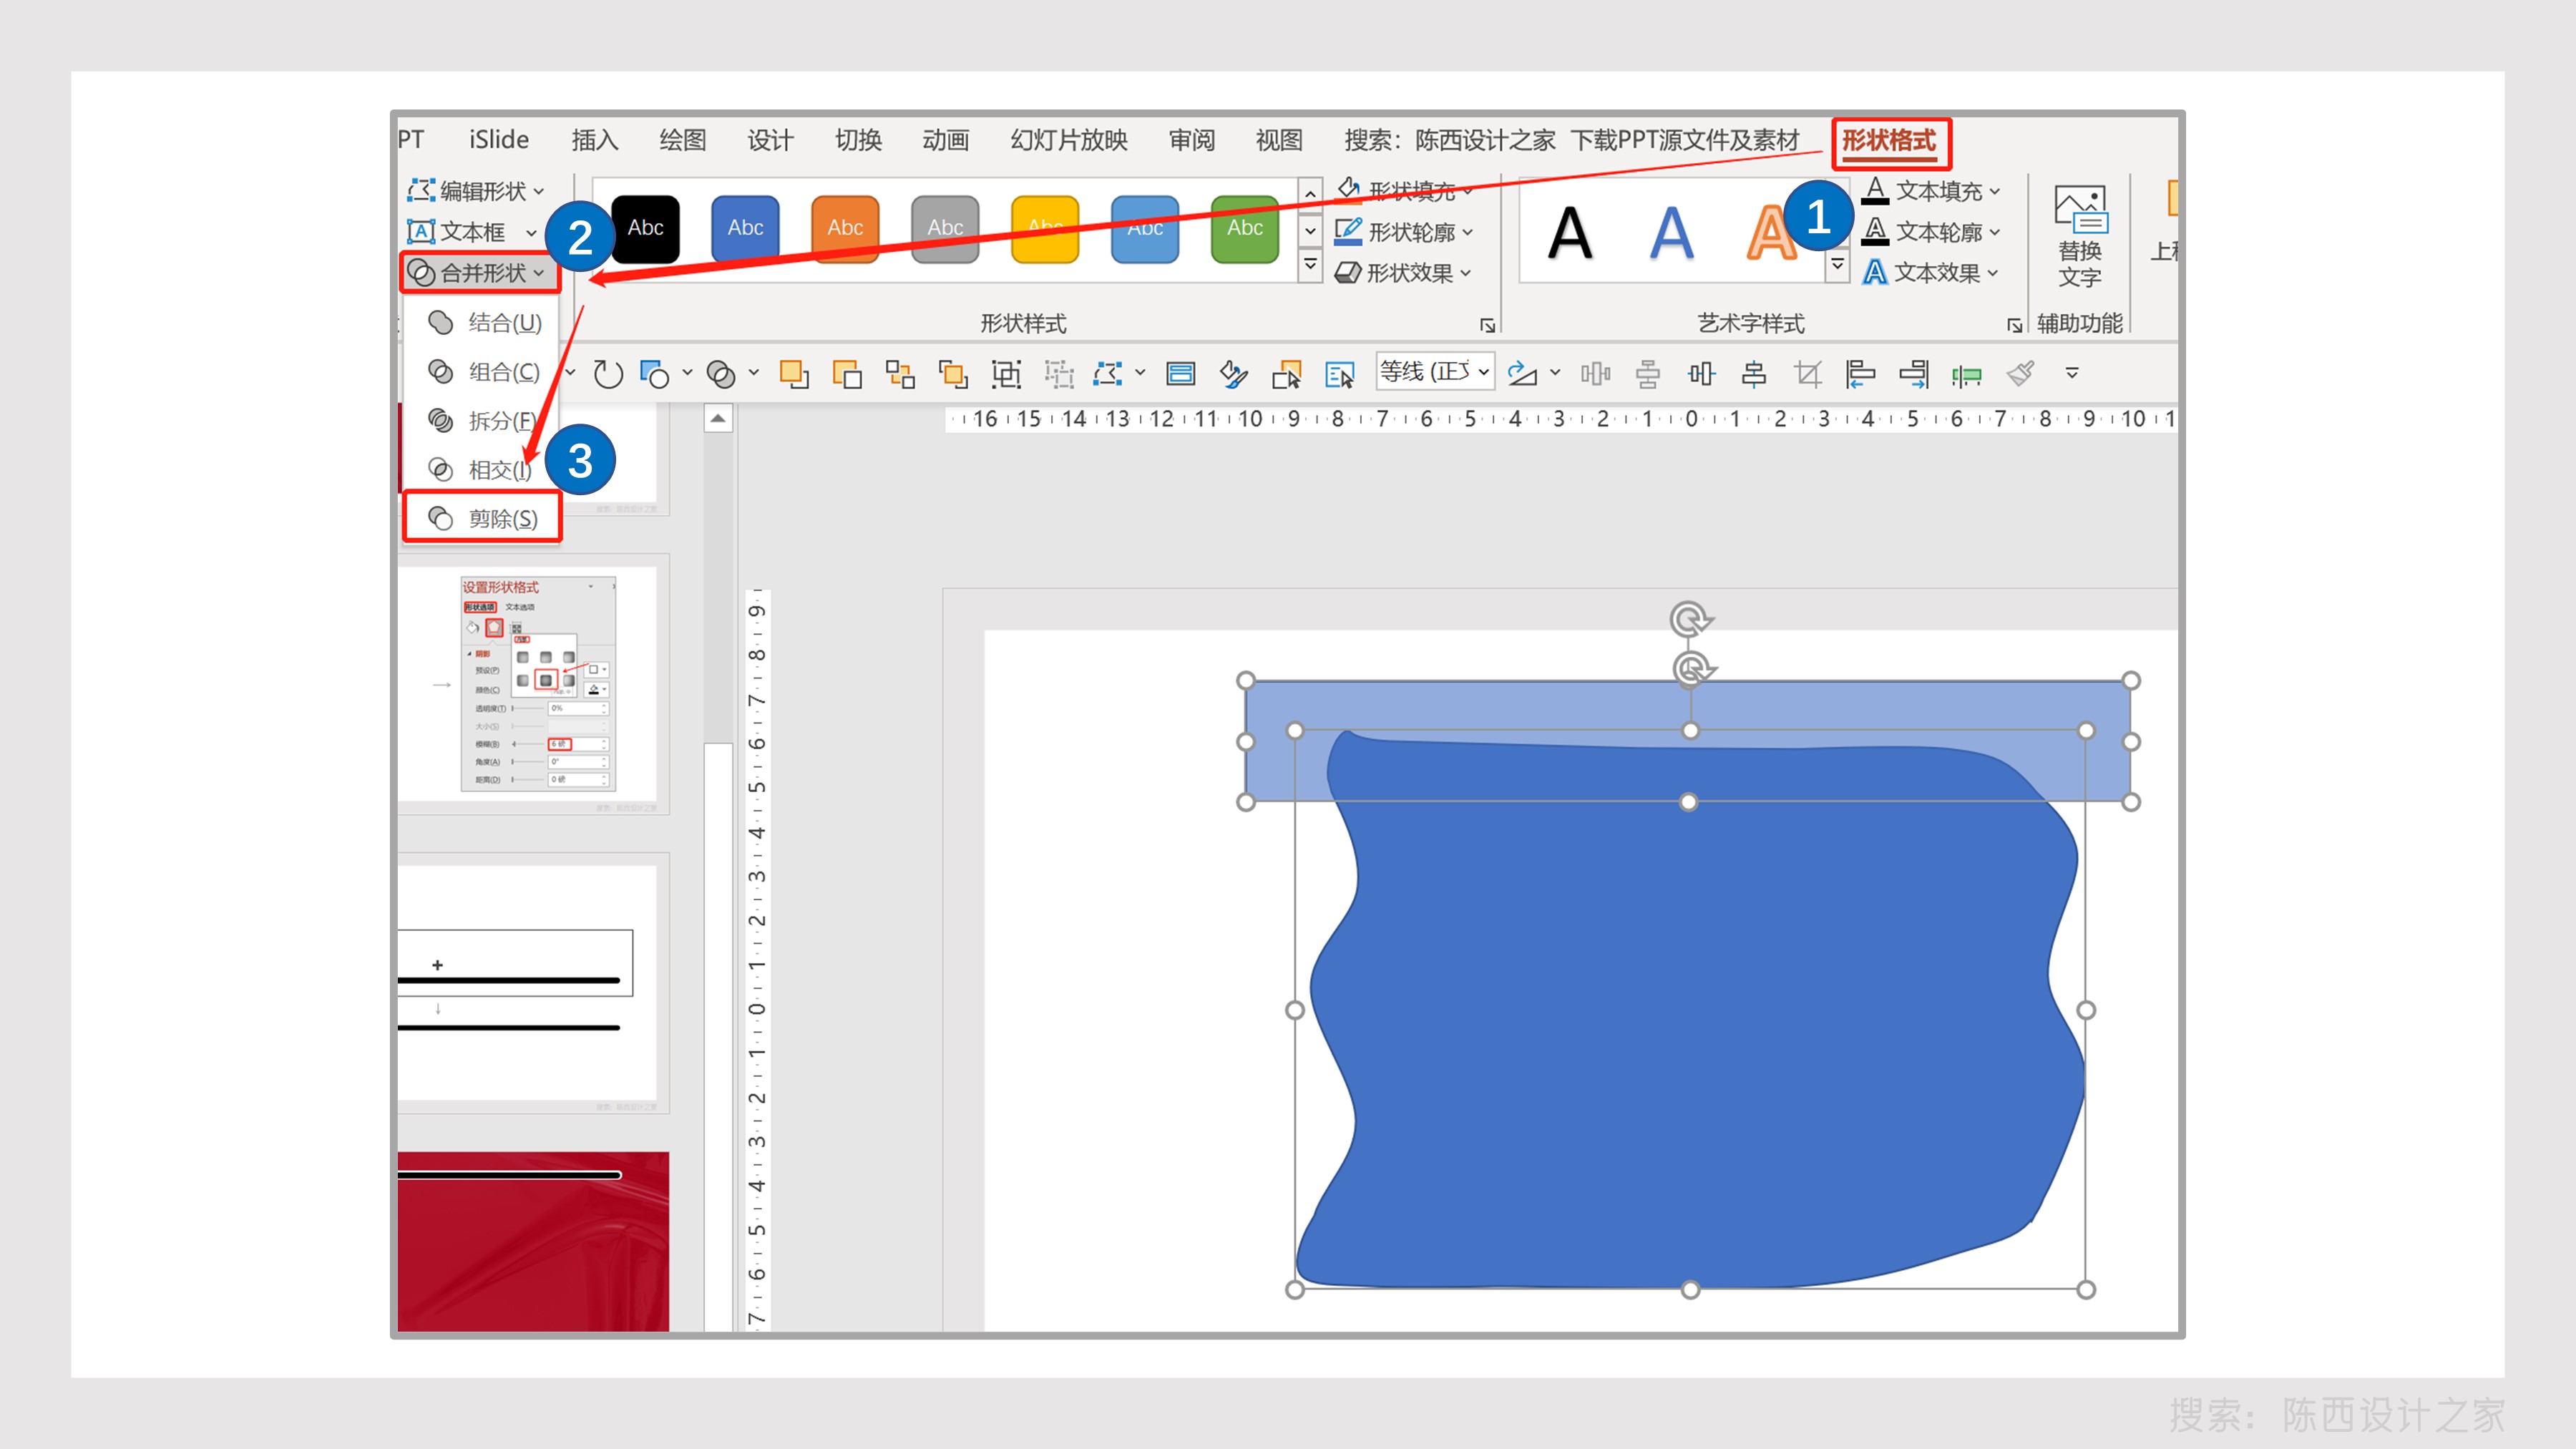2576x1449 pixels.
Task: Click the bring forward icon in toolbar
Action: coord(794,374)
